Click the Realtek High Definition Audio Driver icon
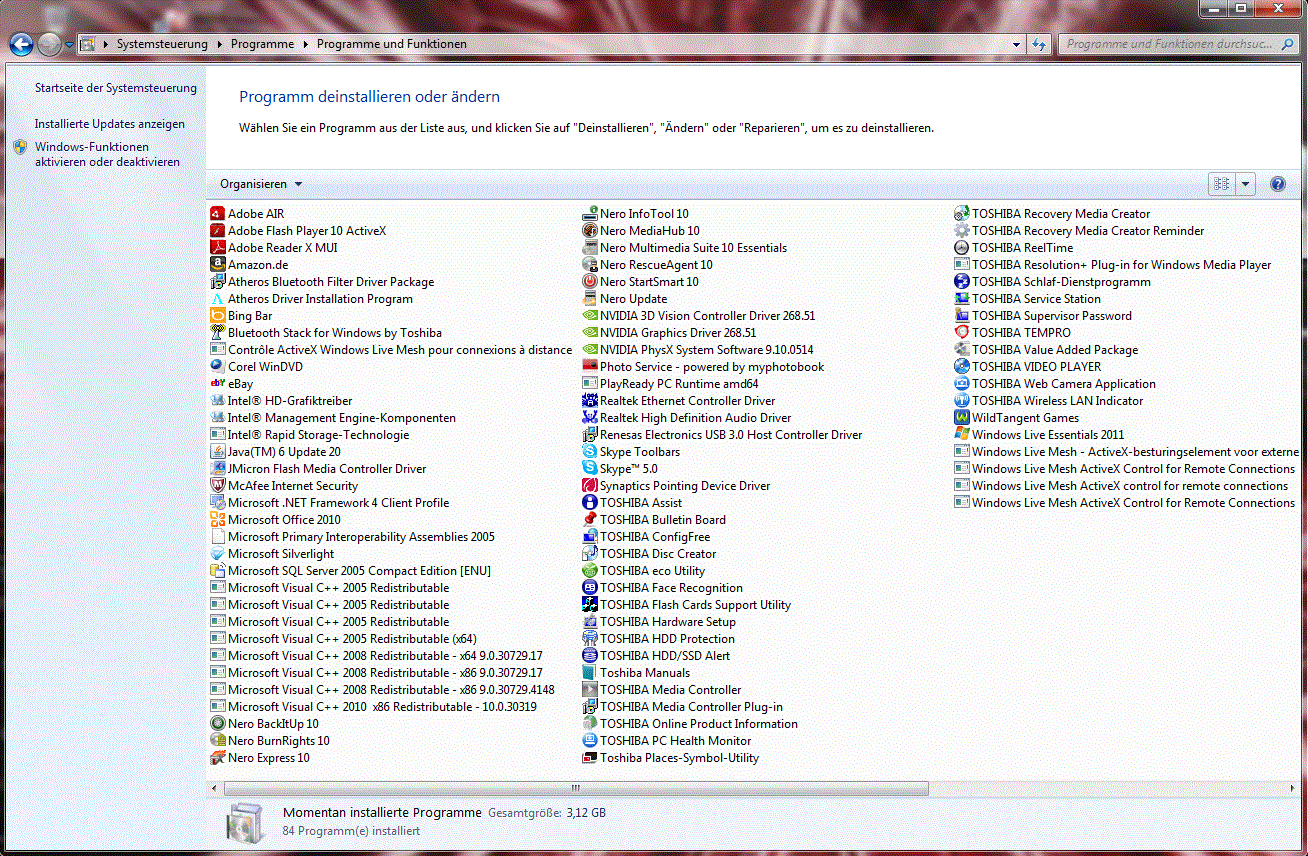 coord(591,418)
